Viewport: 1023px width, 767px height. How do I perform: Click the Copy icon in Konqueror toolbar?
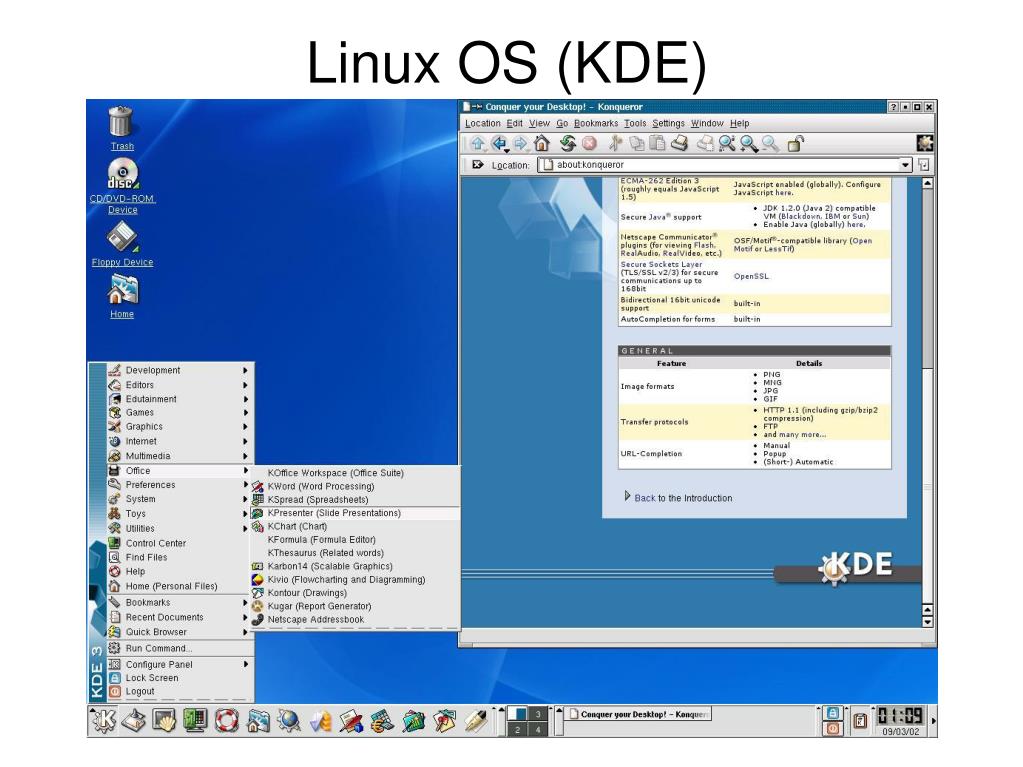click(x=636, y=143)
